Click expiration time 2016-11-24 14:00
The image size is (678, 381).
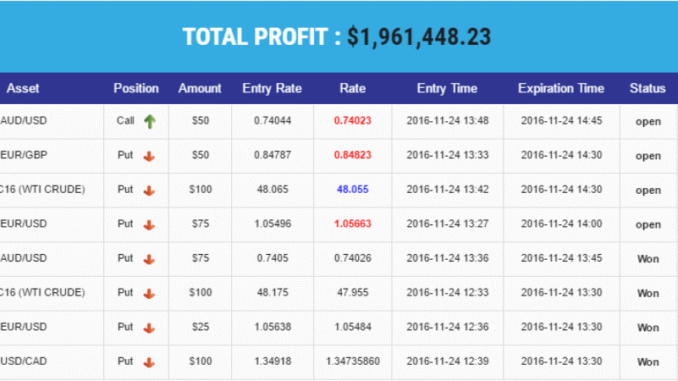(x=561, y=224)
